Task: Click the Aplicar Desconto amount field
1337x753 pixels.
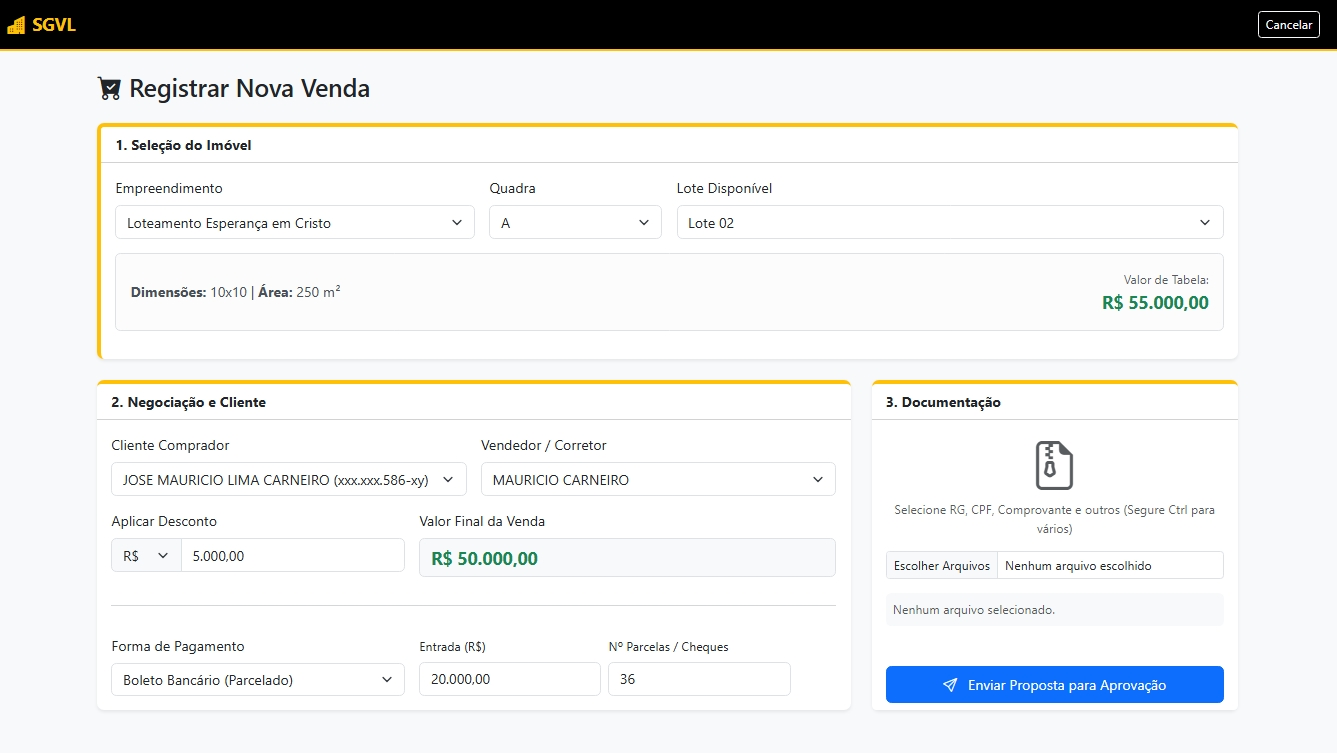Action: pyautogui.click(x=292, y=556)
